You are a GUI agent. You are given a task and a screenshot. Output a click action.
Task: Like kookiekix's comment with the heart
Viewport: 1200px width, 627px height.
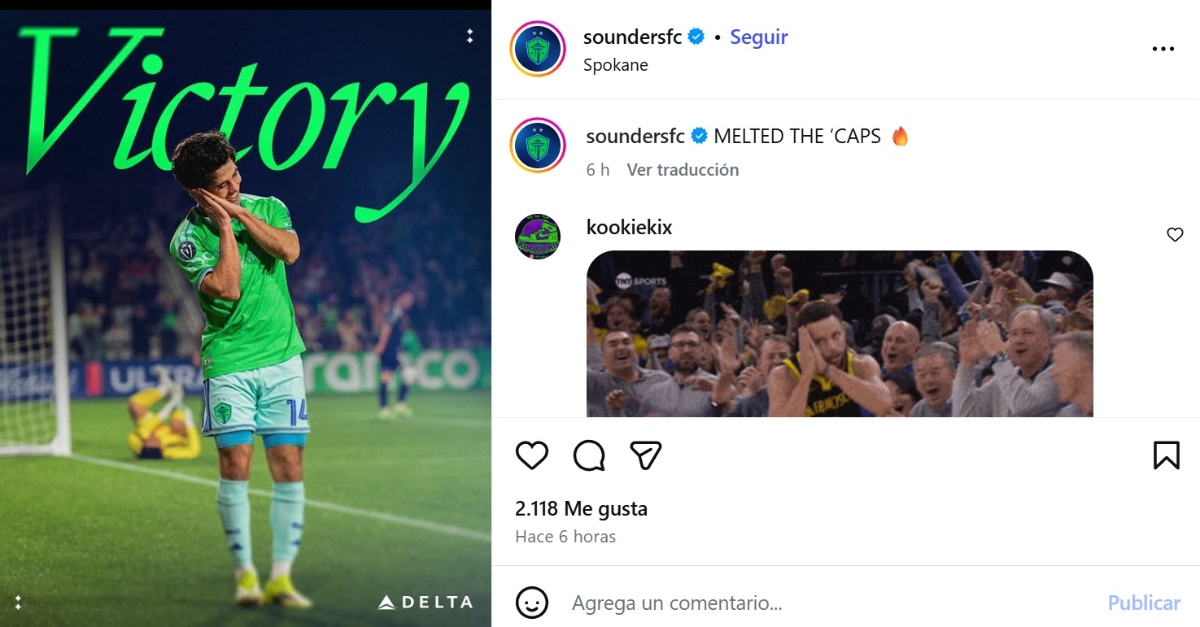click(1174, 234)
